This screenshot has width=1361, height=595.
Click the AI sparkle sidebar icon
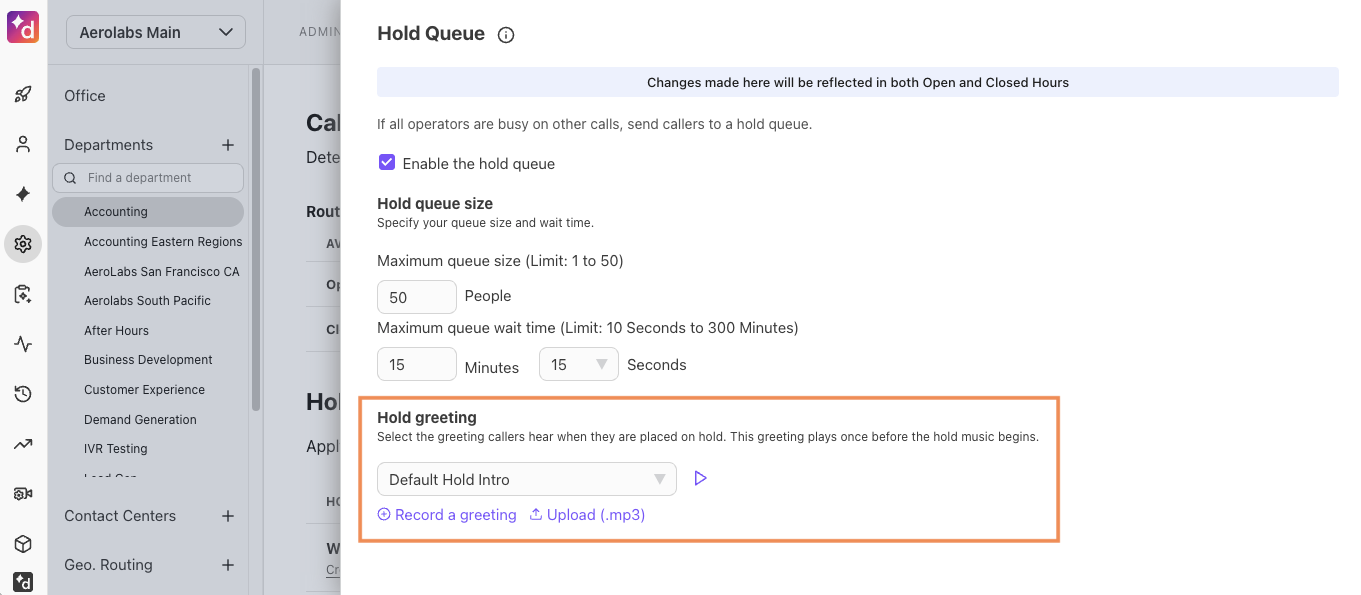tap(23, 194)
